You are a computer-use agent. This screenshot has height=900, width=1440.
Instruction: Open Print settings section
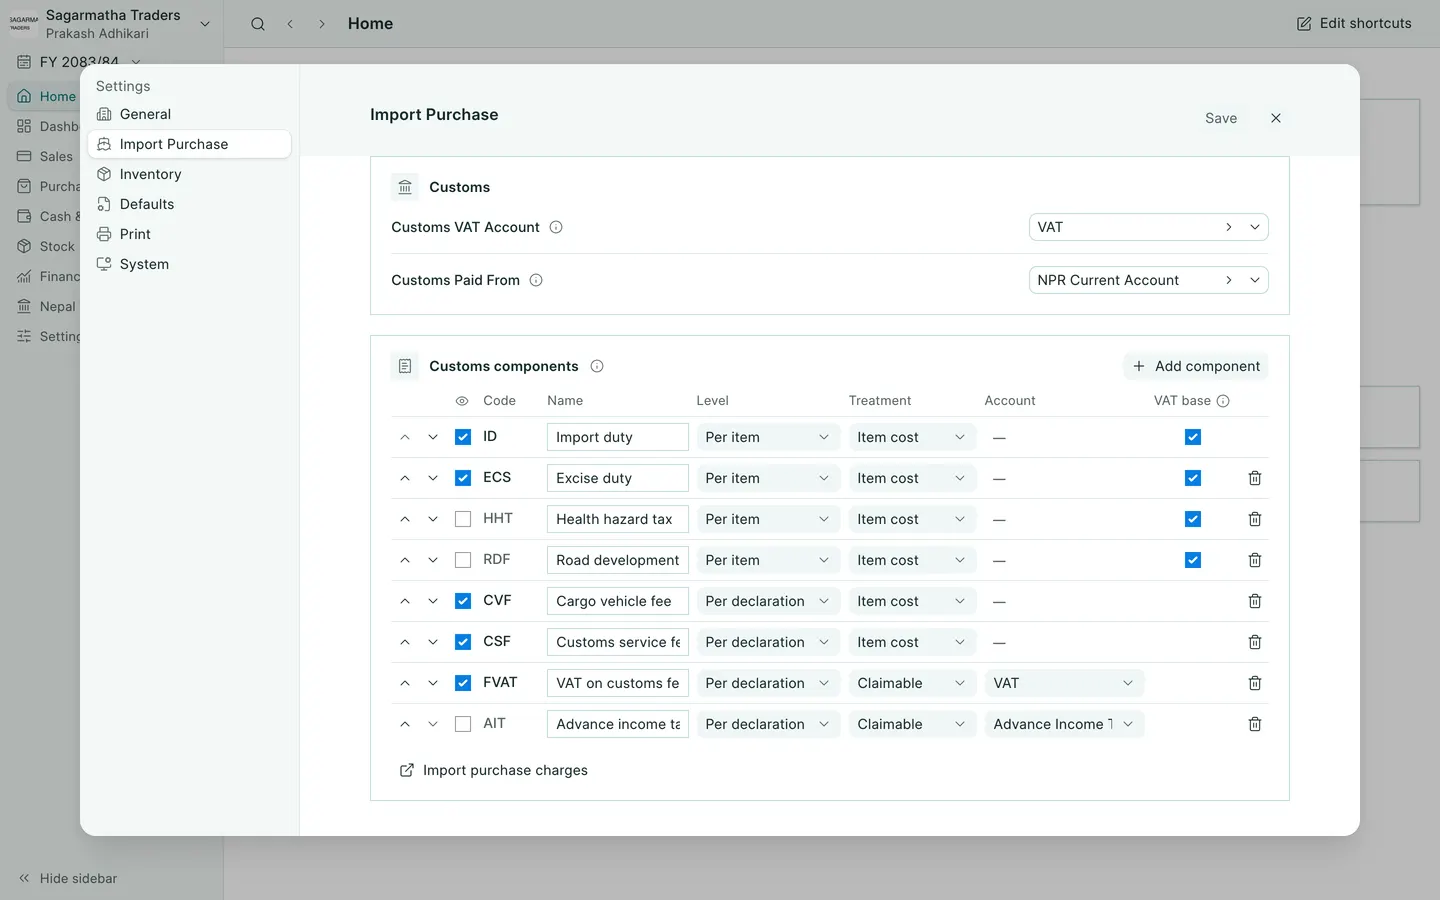click(x=190, y=234)
